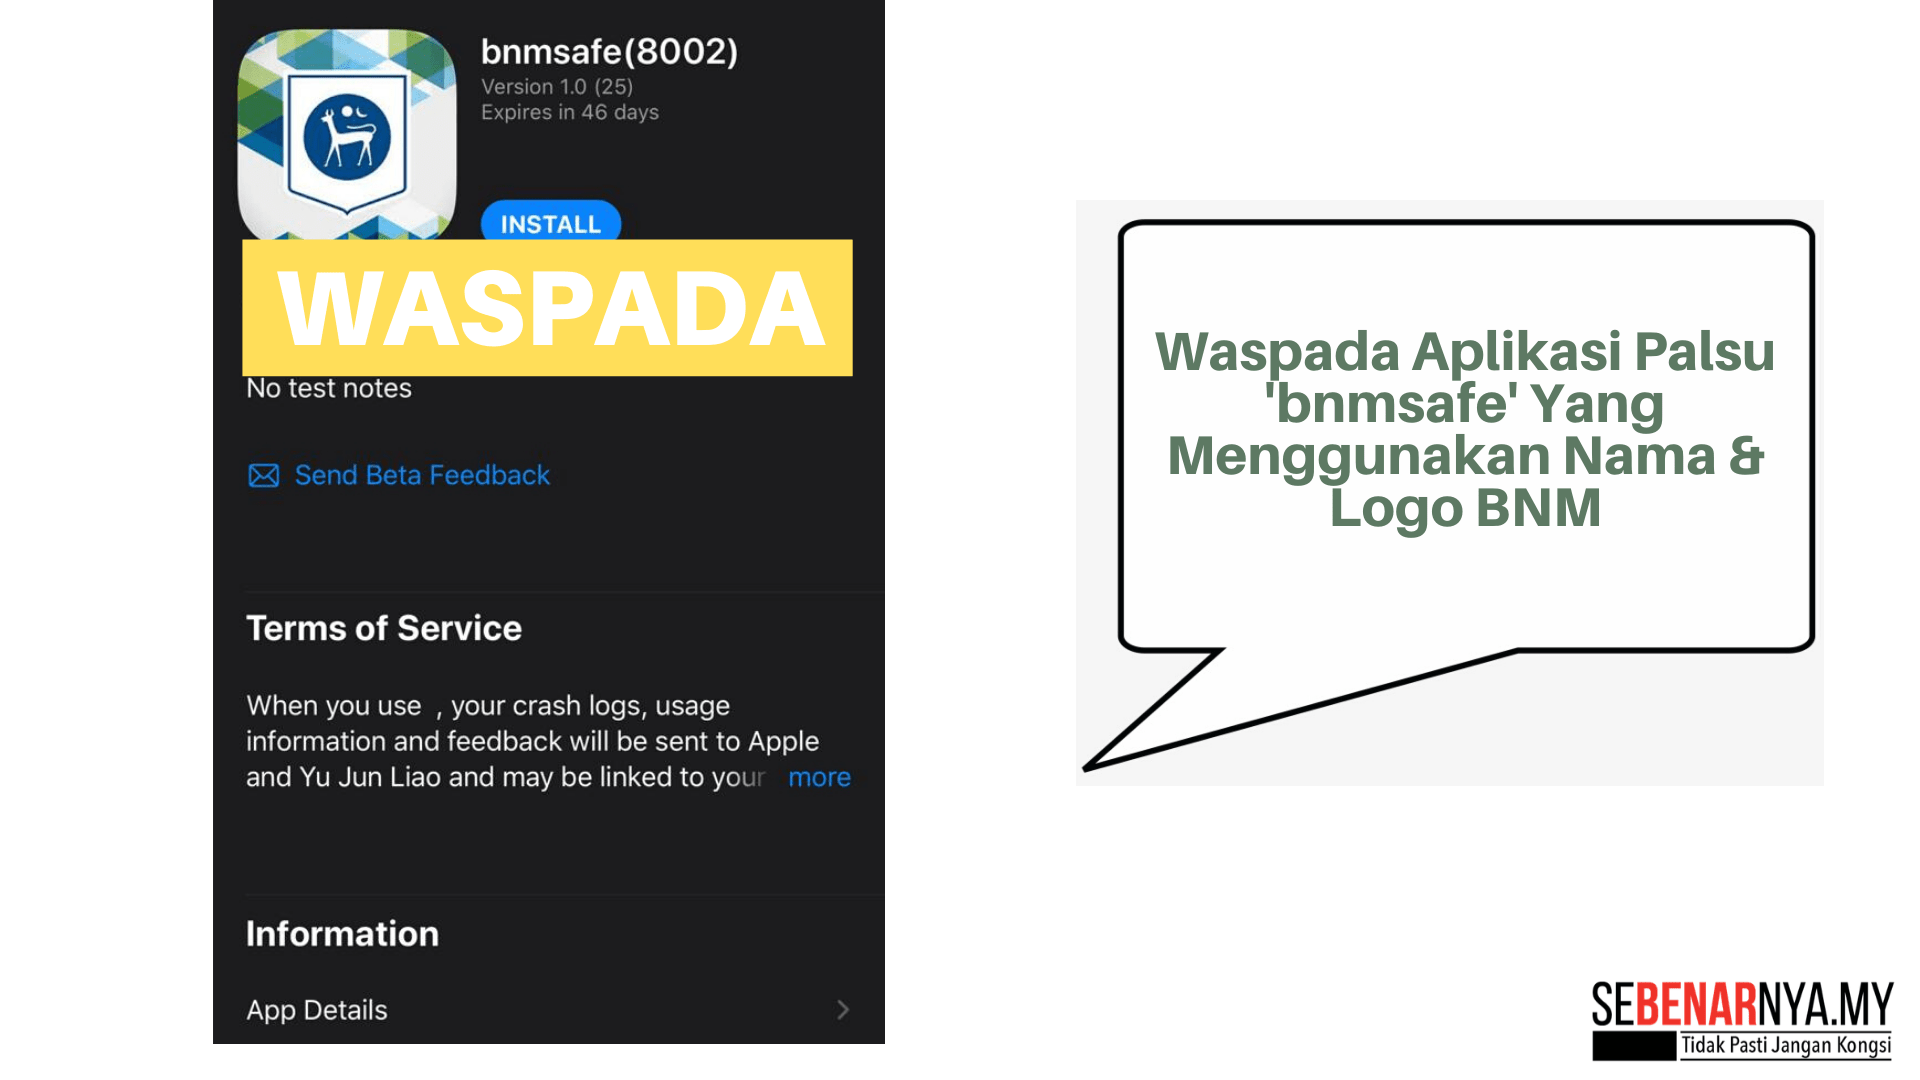Image resolution: width=1920 pixels, height=1080 pixels.
Task: Click the 'Version 1.0 (25)' text
Action: coord(557,87)
